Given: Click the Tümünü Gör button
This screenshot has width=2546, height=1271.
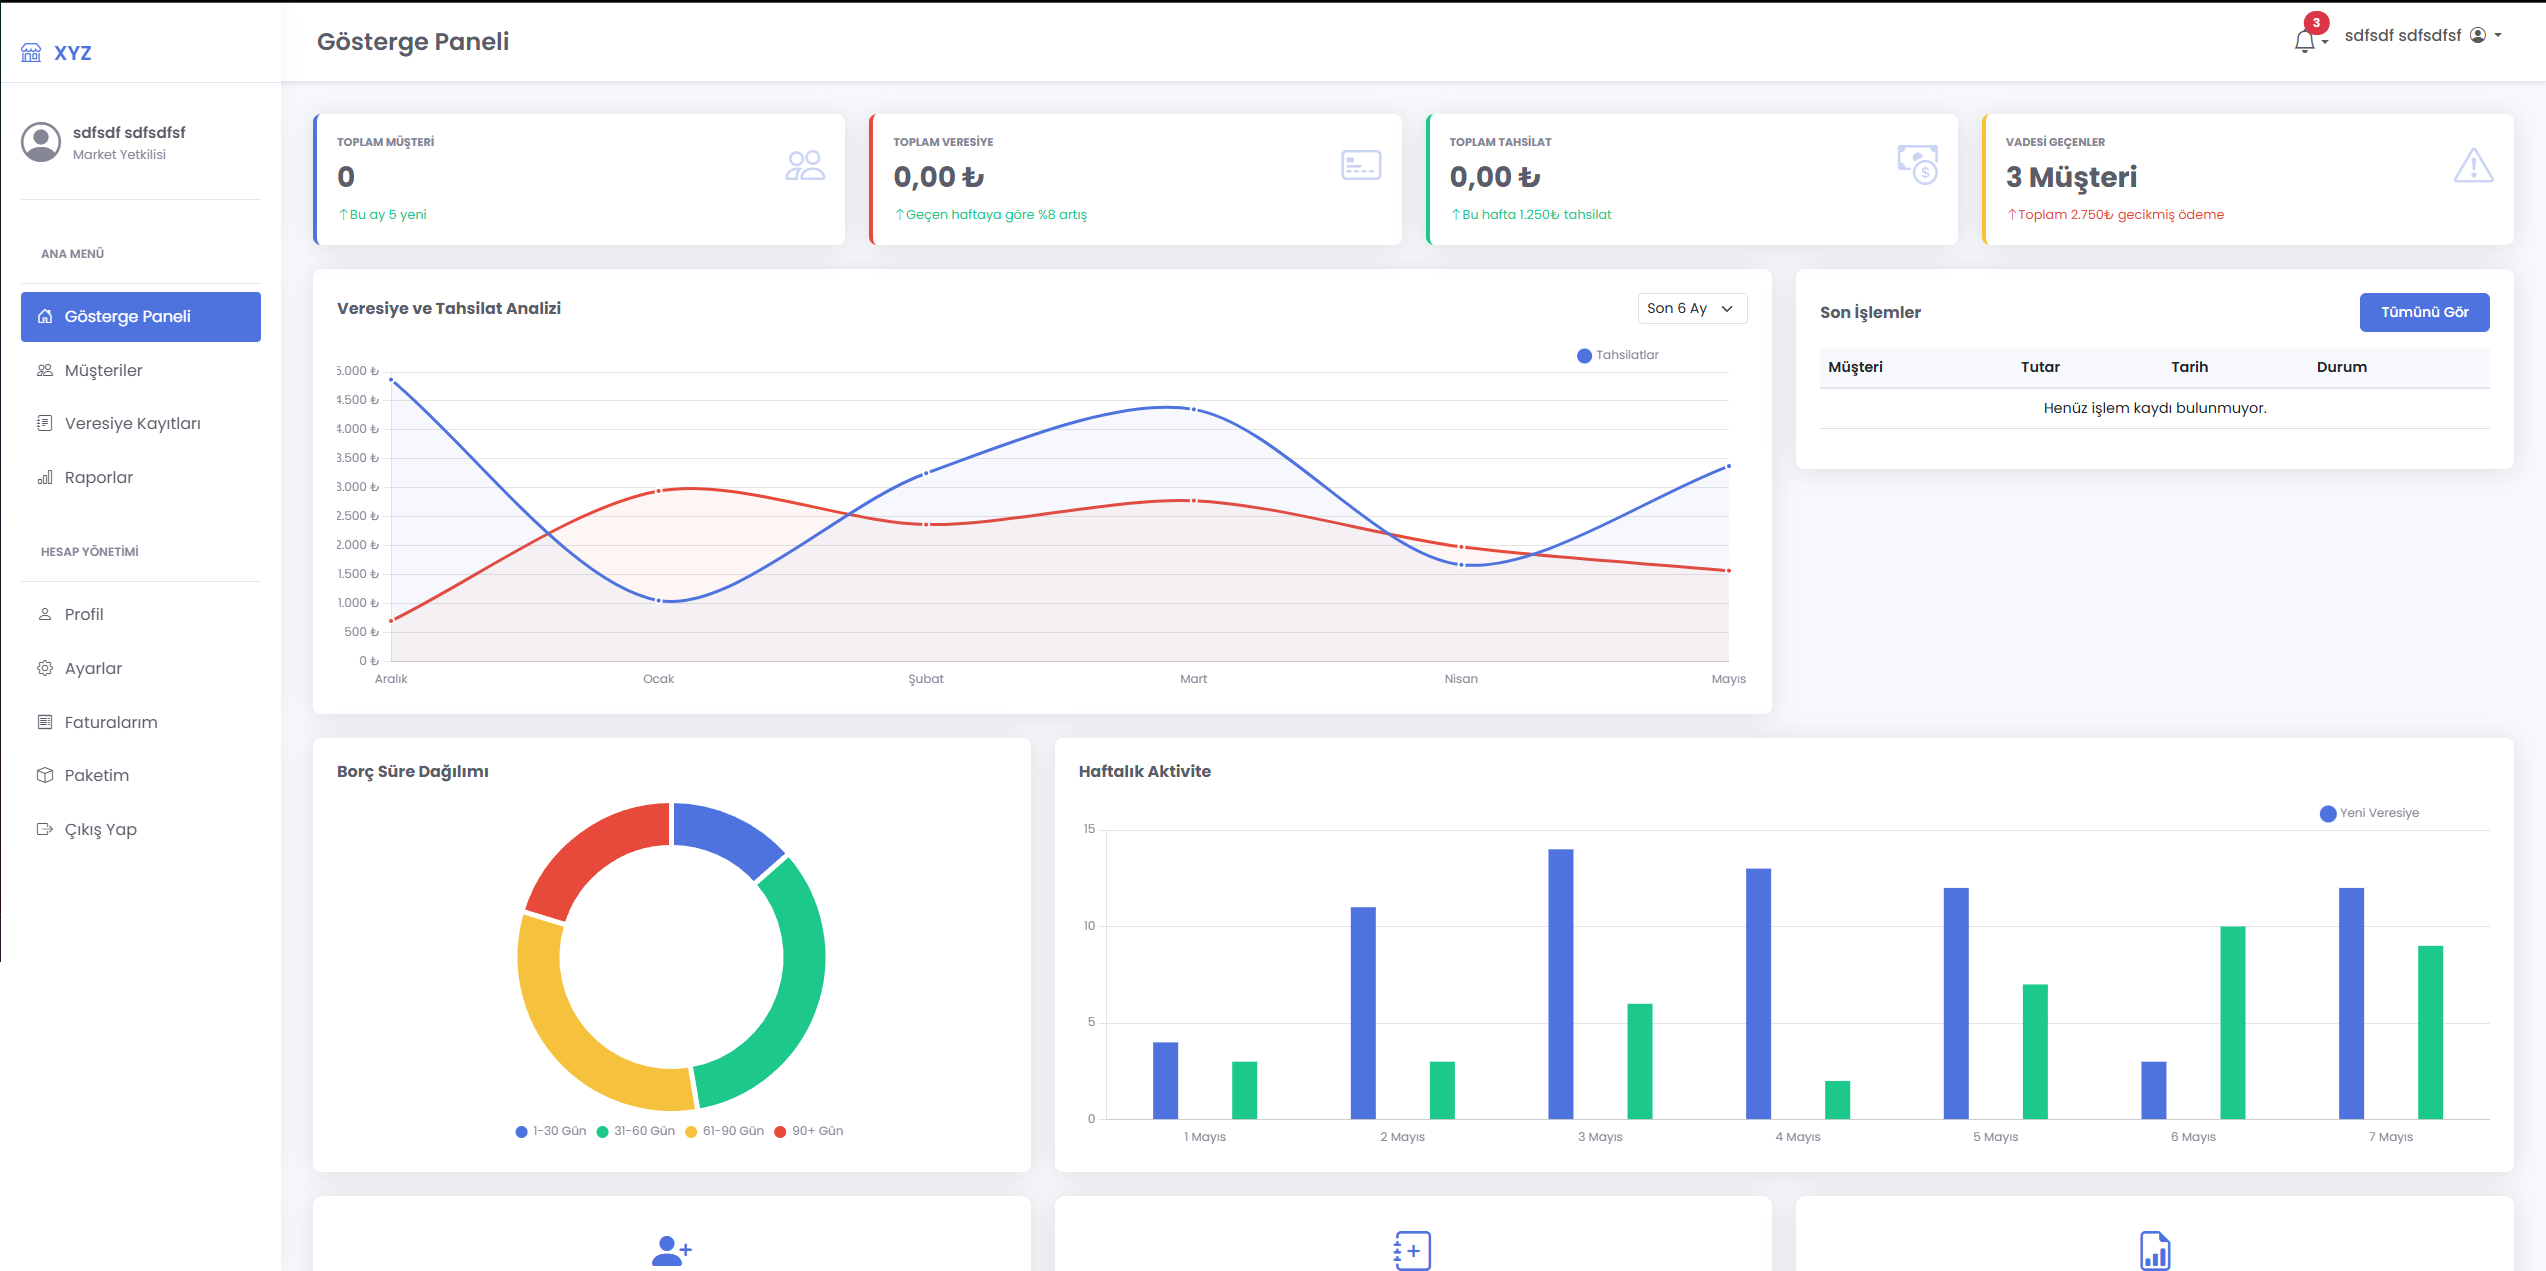Looking at the screenshot, I should pos(2424,312).
